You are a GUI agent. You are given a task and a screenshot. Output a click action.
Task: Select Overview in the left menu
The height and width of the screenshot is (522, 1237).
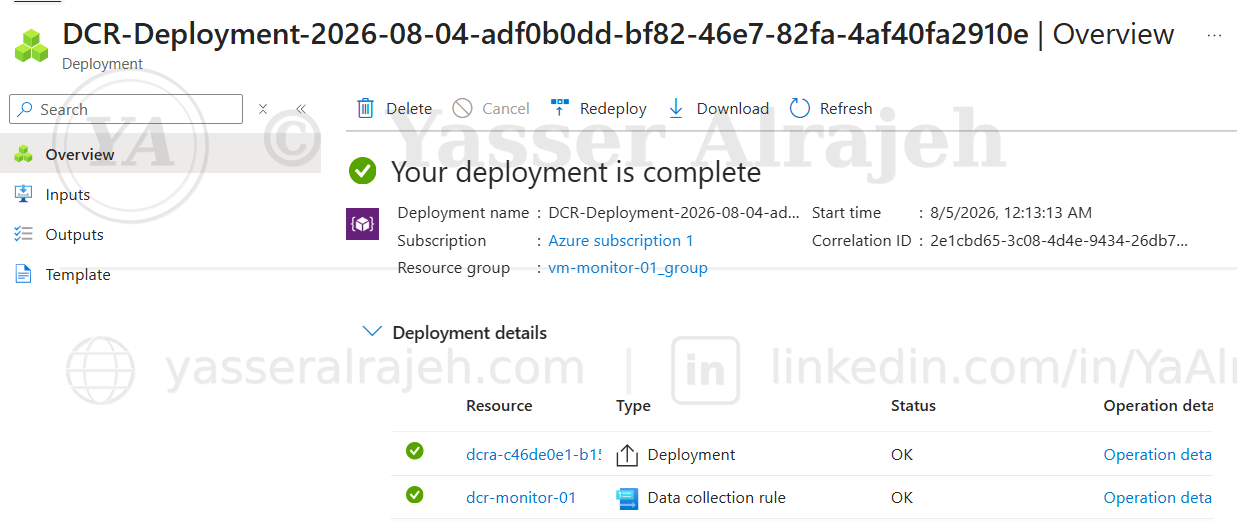[x=160, y=154]
